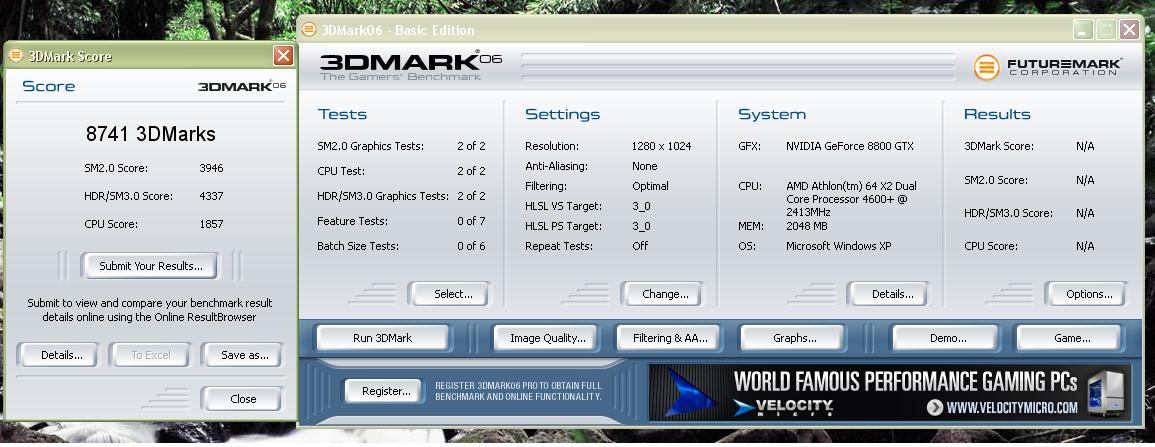Click the 3DMark Score window title icon

15,56
